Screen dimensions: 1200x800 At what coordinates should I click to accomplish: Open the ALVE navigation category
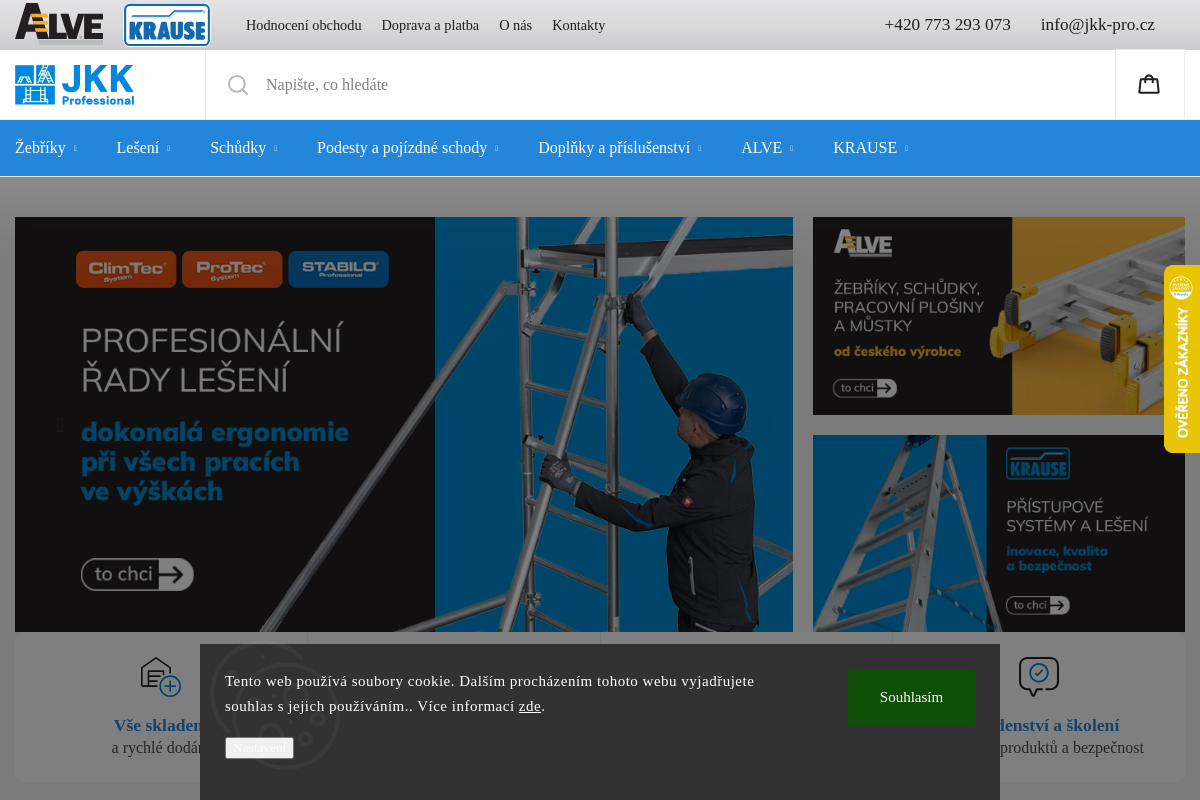[x=761, y=148]
